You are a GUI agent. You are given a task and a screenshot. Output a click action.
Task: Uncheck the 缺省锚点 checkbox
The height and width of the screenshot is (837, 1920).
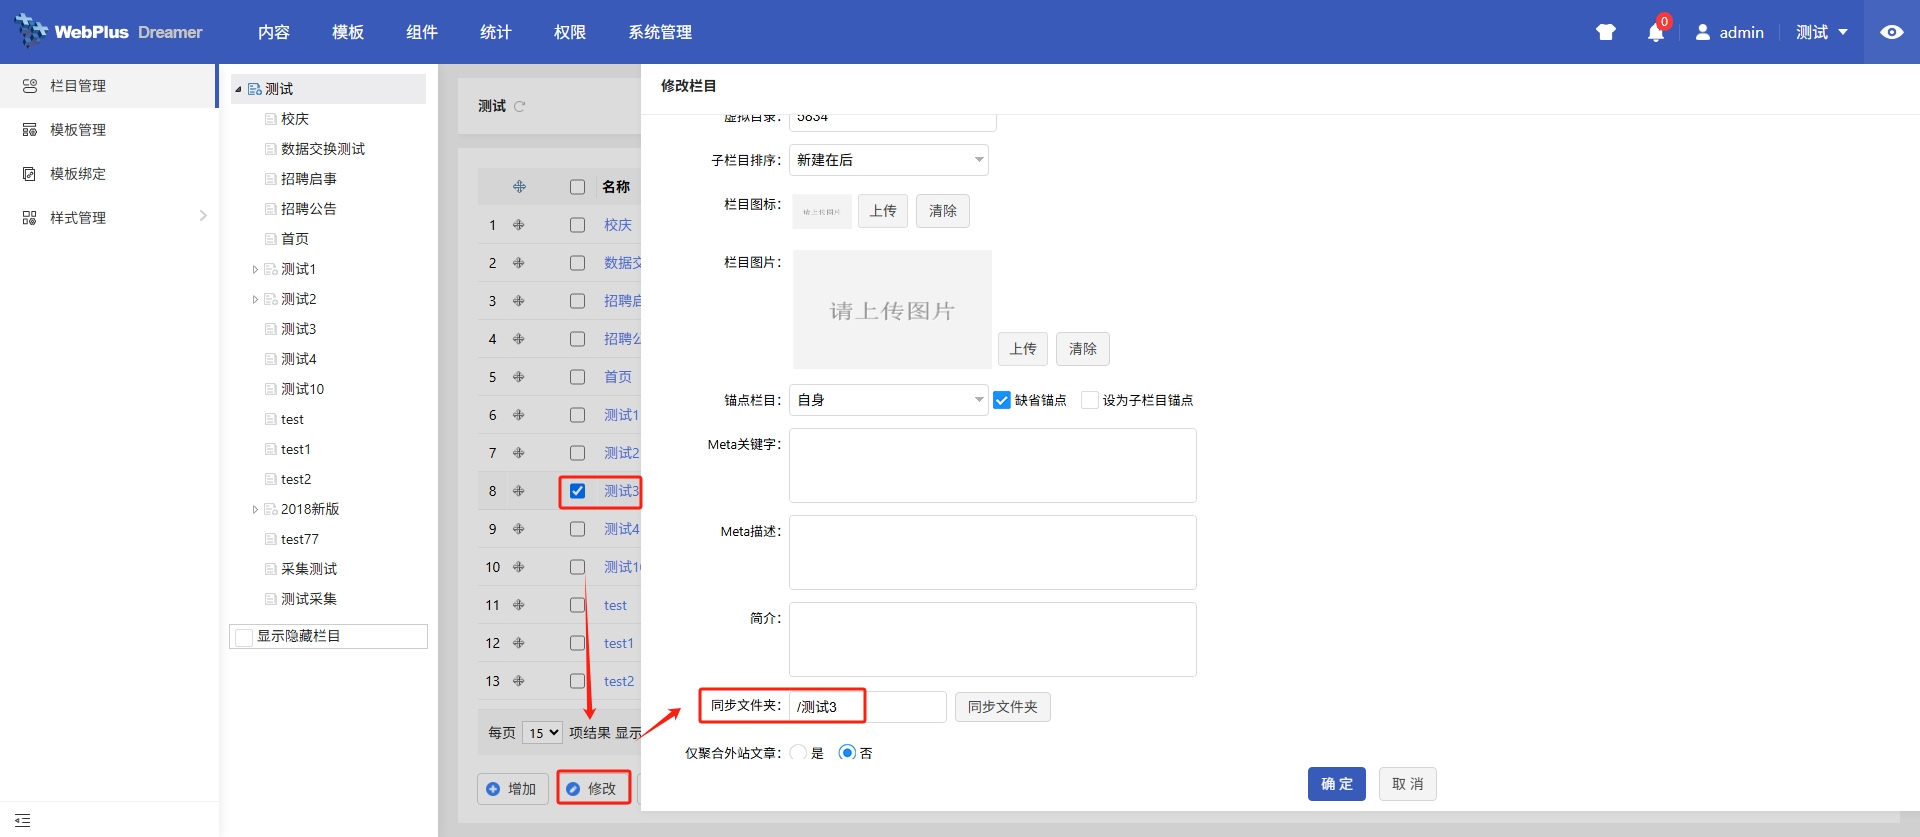coord(1002,400)
